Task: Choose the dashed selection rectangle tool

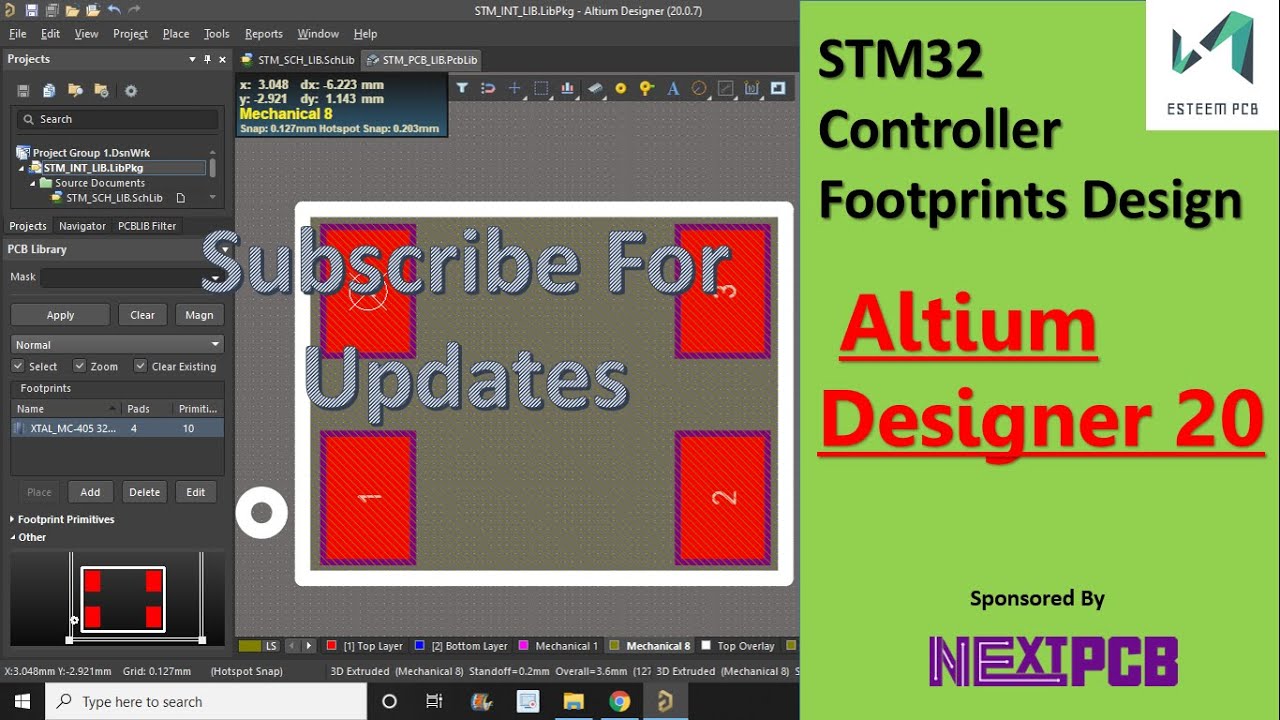Action: click(541, 88)
